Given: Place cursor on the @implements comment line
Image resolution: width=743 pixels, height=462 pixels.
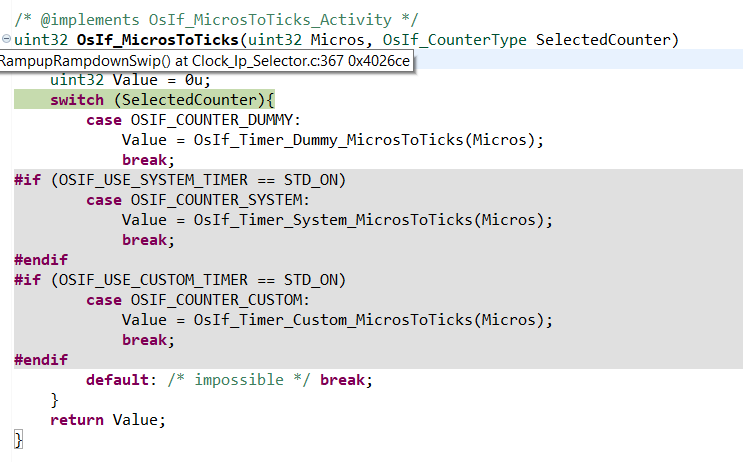Looking at the screenshot, I should [232, 19].
